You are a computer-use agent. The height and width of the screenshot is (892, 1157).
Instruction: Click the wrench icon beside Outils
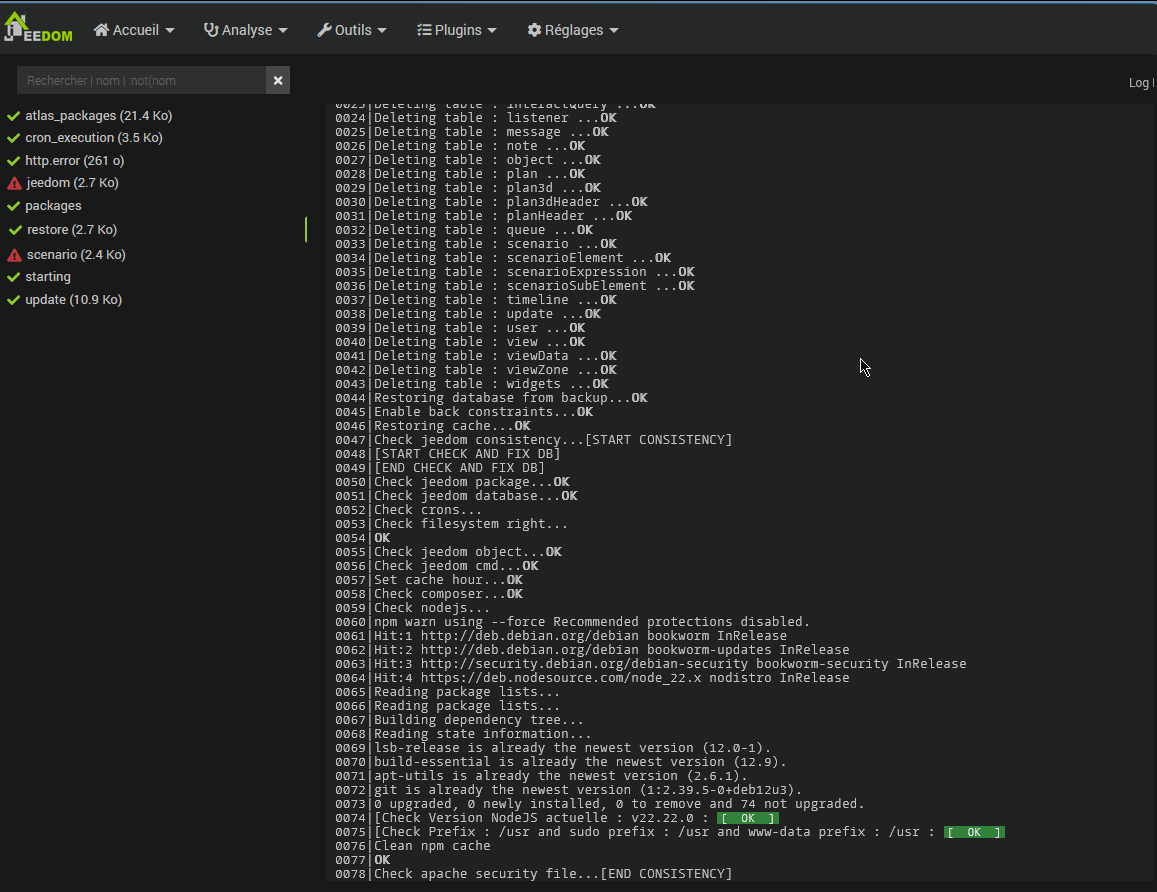[x=324, y=30]
